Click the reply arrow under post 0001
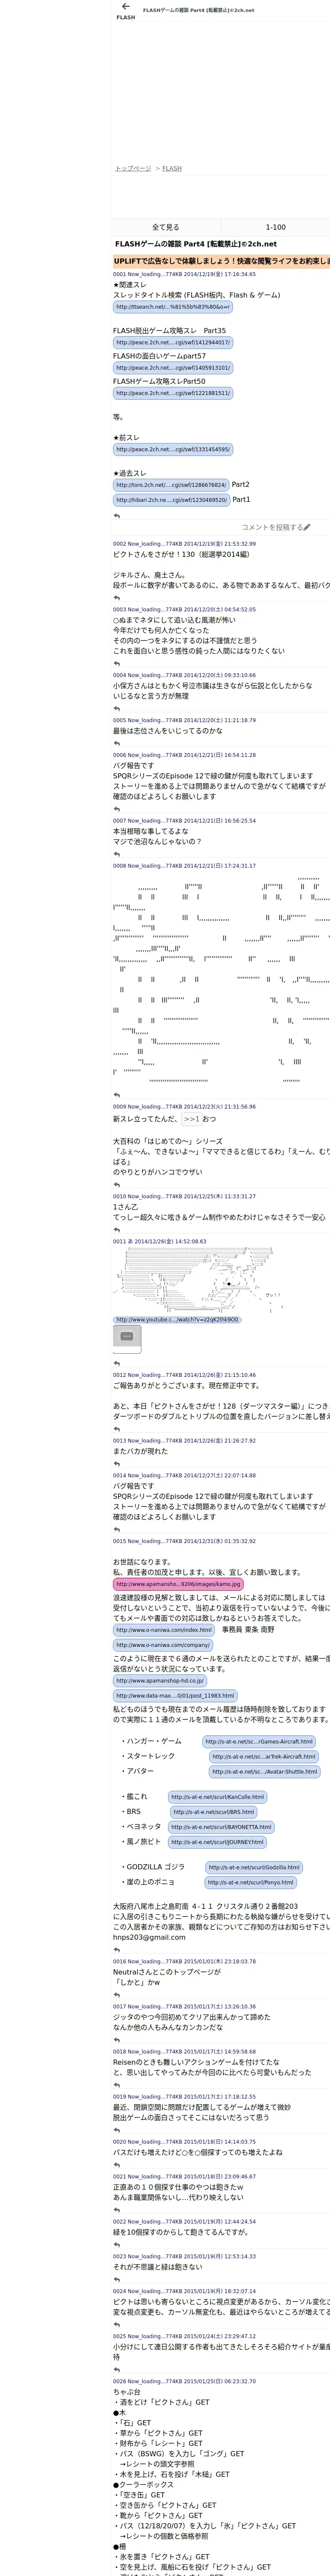The image size is (330, 2576). tap(117, 515)
